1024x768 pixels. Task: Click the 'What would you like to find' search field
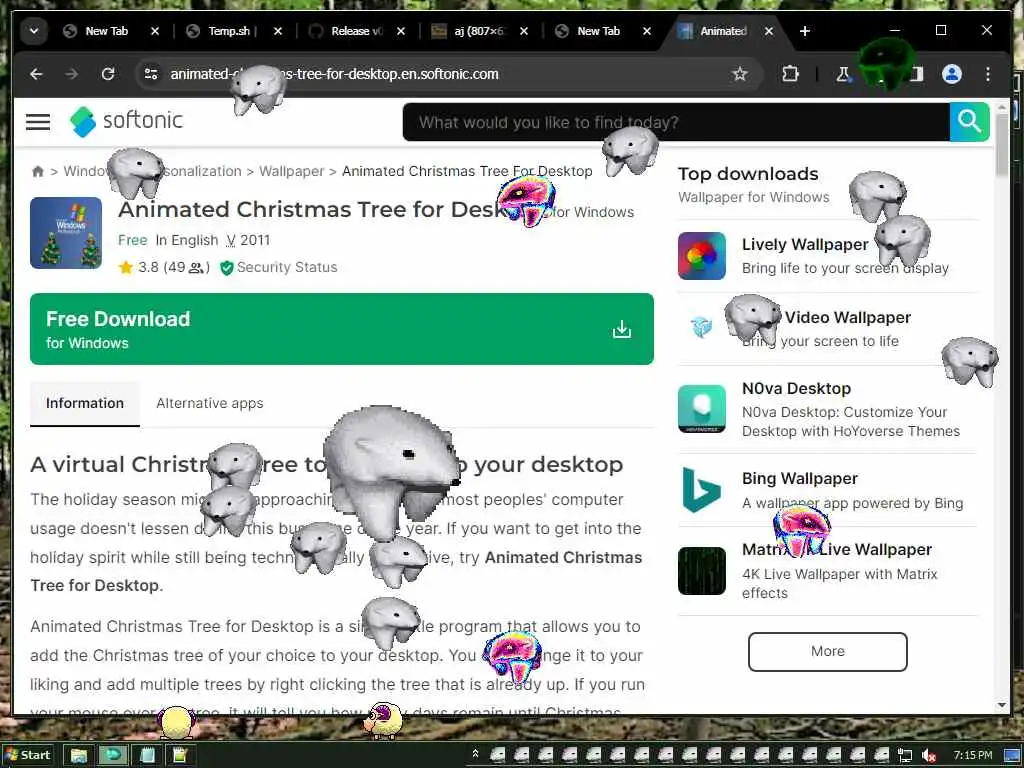676,121
